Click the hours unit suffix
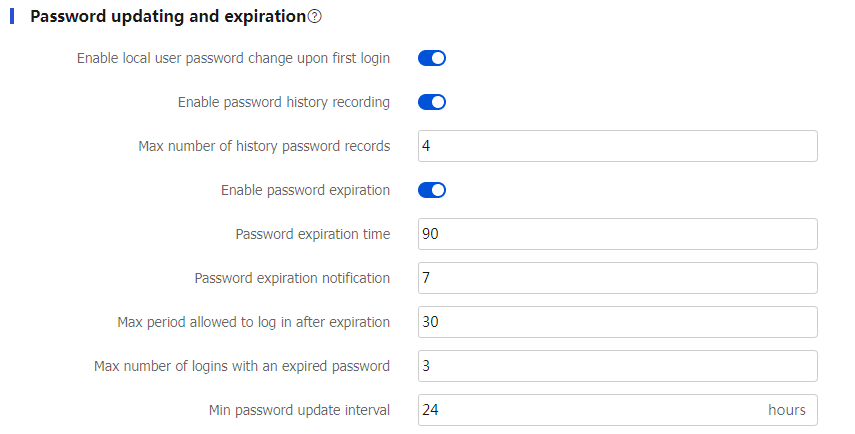This screenshot has height=434, width=855. pos(786,410)
